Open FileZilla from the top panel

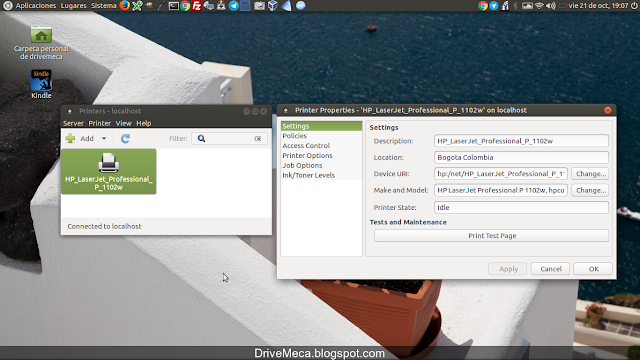[x=197, y=6]
